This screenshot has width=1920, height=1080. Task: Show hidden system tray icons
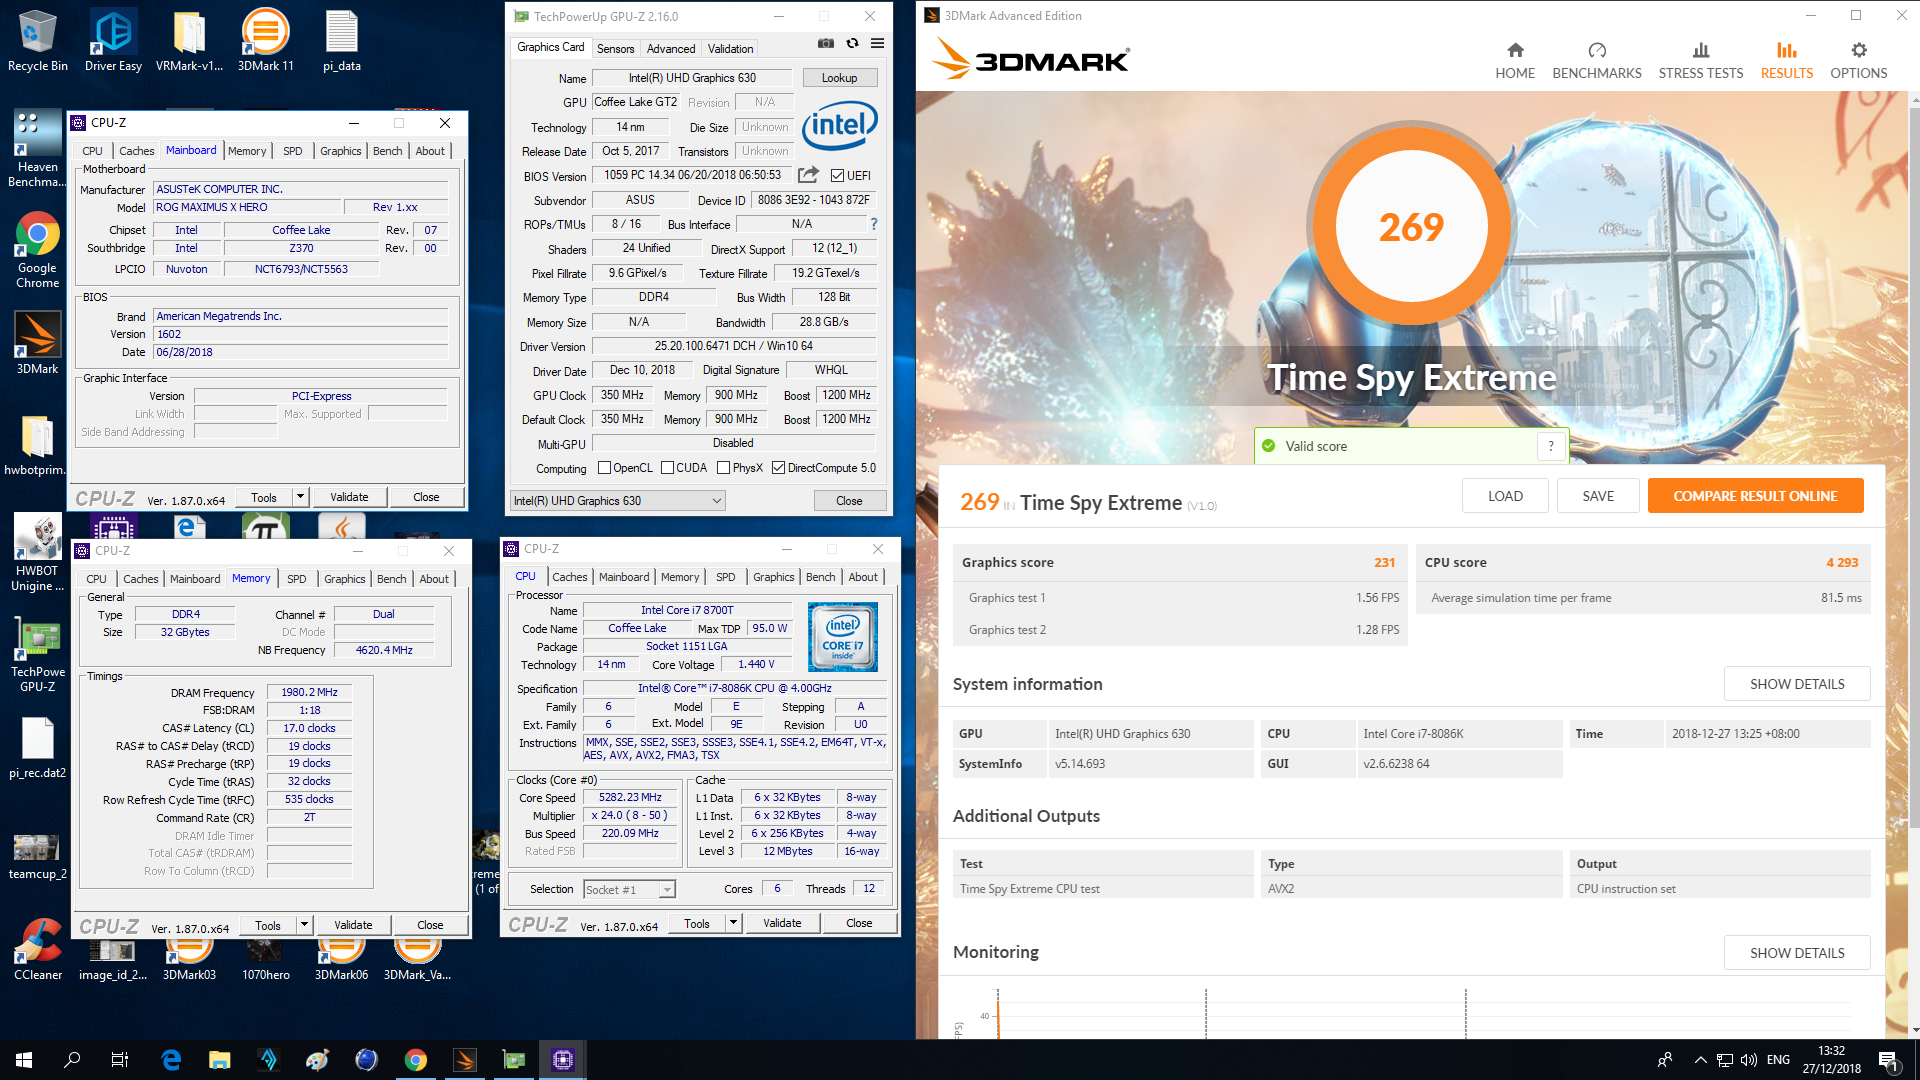(1700, 1060)
